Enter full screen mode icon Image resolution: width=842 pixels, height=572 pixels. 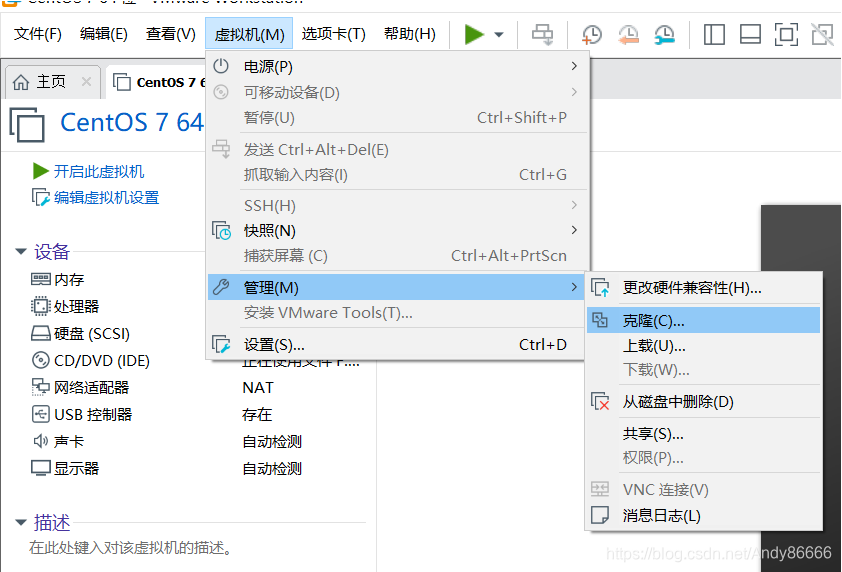tap(786, 35)
